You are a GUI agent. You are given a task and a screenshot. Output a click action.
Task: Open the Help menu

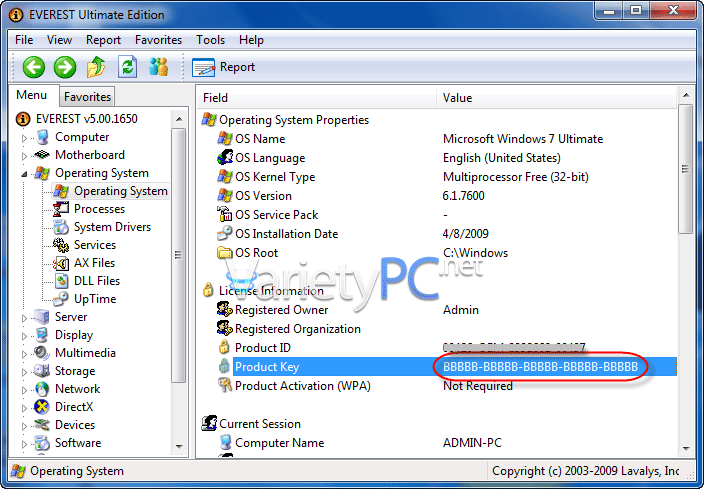[x=251, y=40]
